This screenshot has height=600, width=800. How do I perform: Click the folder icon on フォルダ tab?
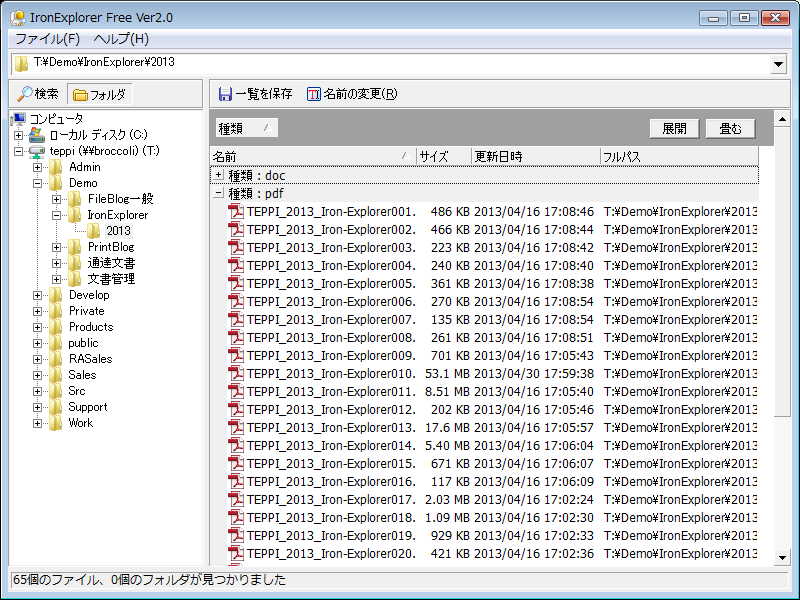click(80, 94)
